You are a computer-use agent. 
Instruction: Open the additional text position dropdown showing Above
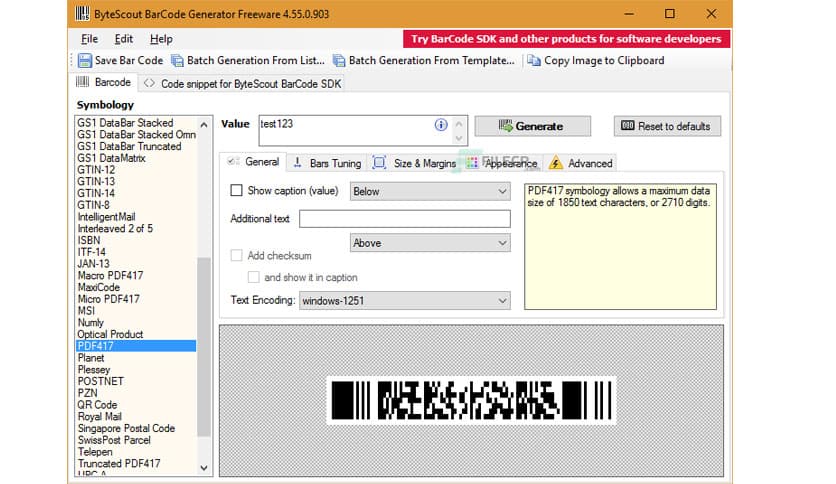pos(430,243)
